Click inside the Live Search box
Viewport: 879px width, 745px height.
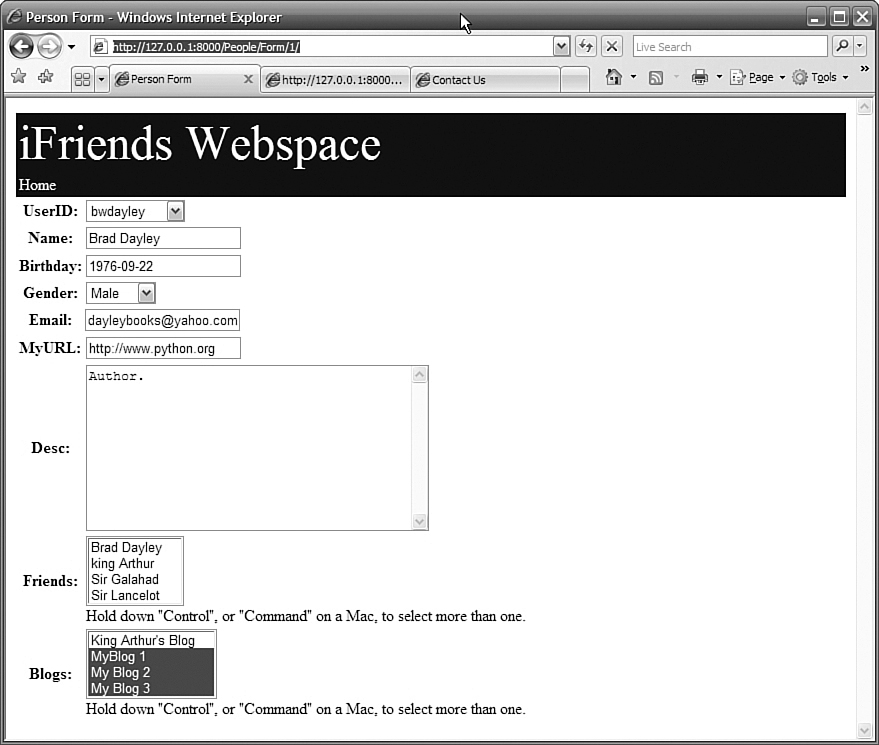coord(730,47)
